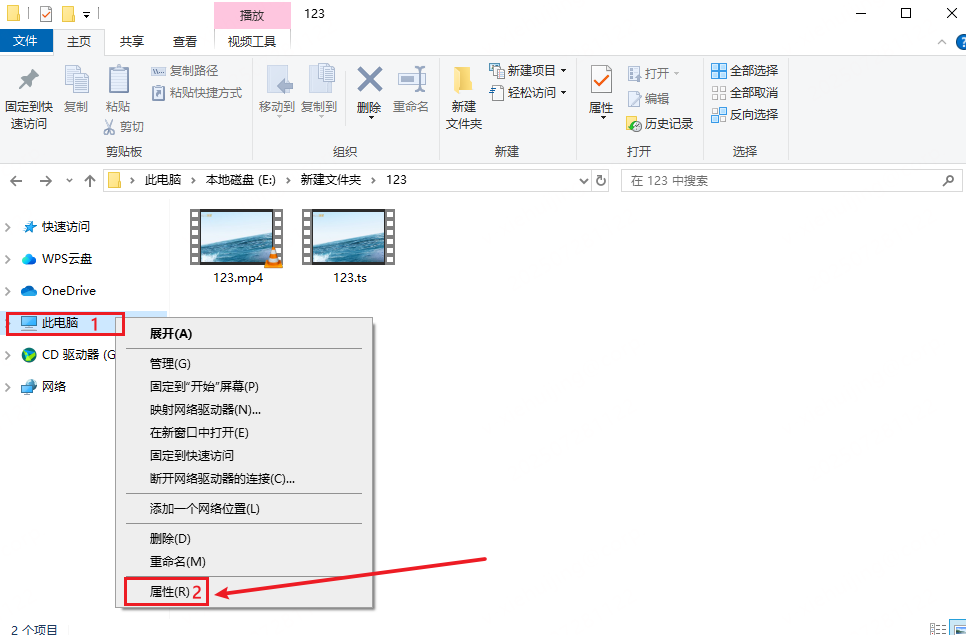This screenshot has width=966, height=635.
Task: Open the New Item (新建项目) dropdown
Action: point(528,70)
